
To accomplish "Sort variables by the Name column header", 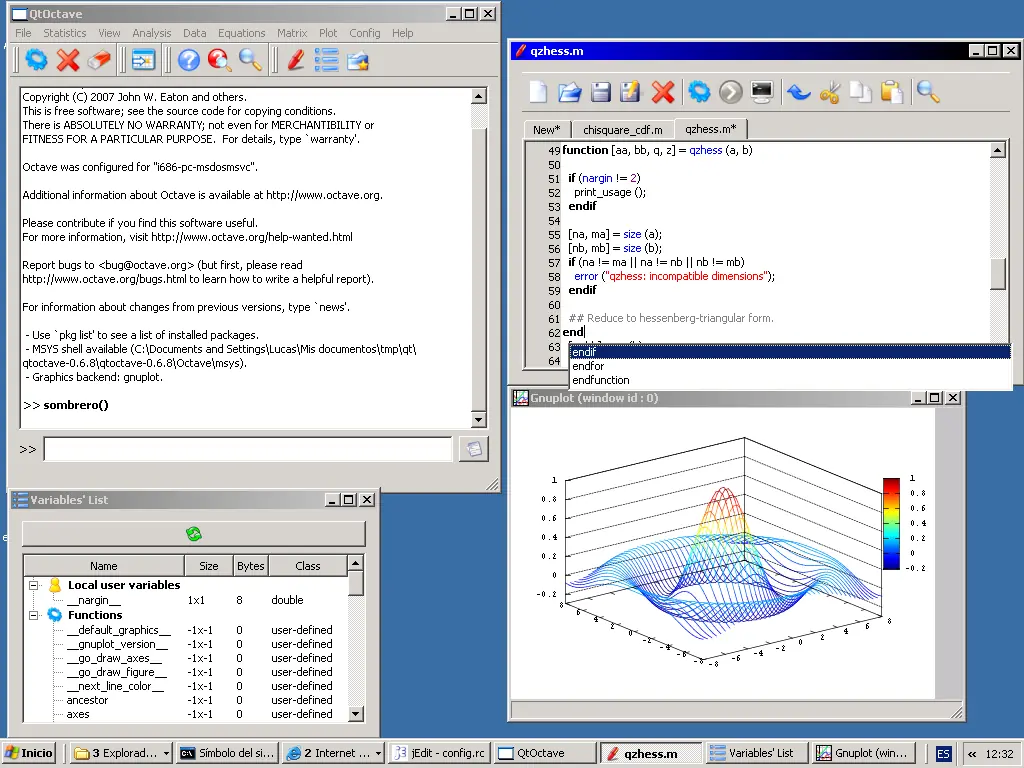I will [104, 566].
